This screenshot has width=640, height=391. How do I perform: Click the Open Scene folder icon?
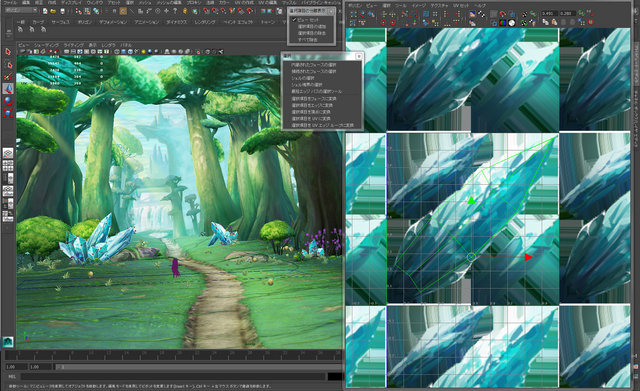[53, 11]
